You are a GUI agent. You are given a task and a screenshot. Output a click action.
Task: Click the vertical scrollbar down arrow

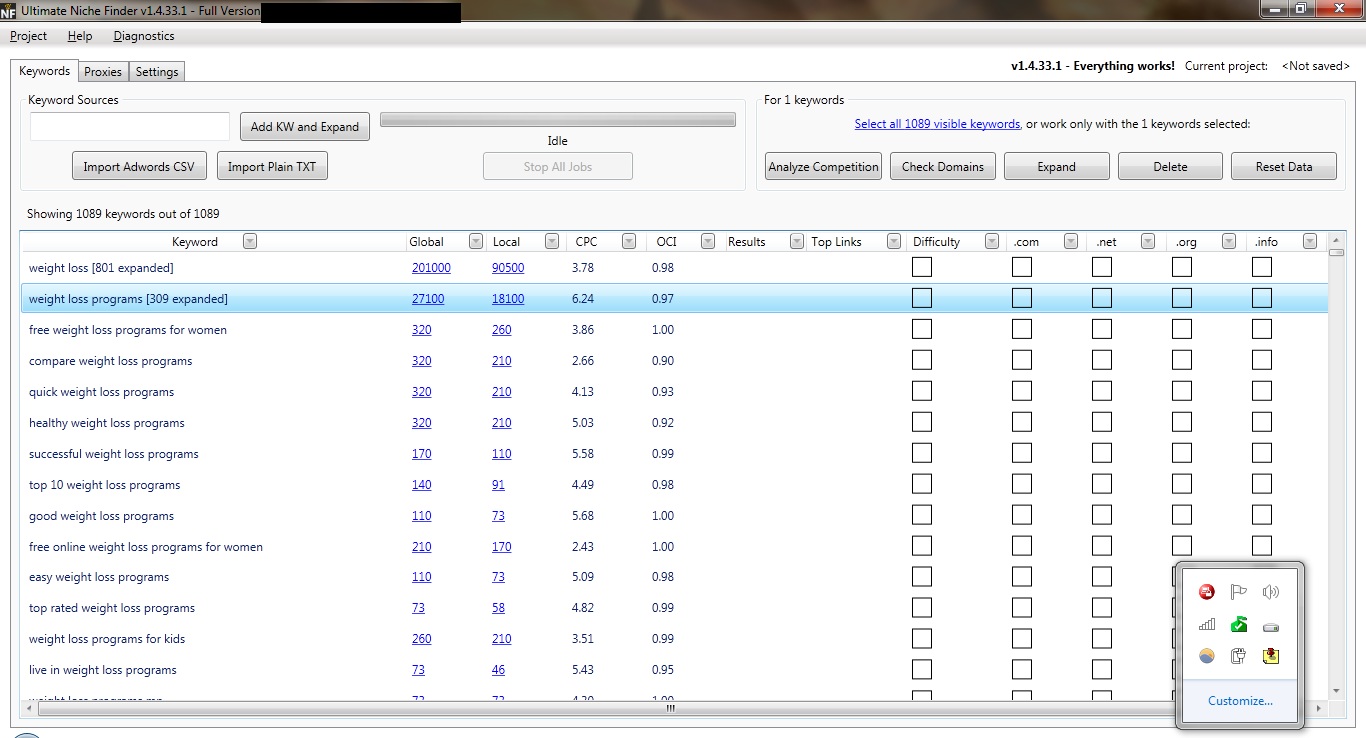click(1336, 690)
